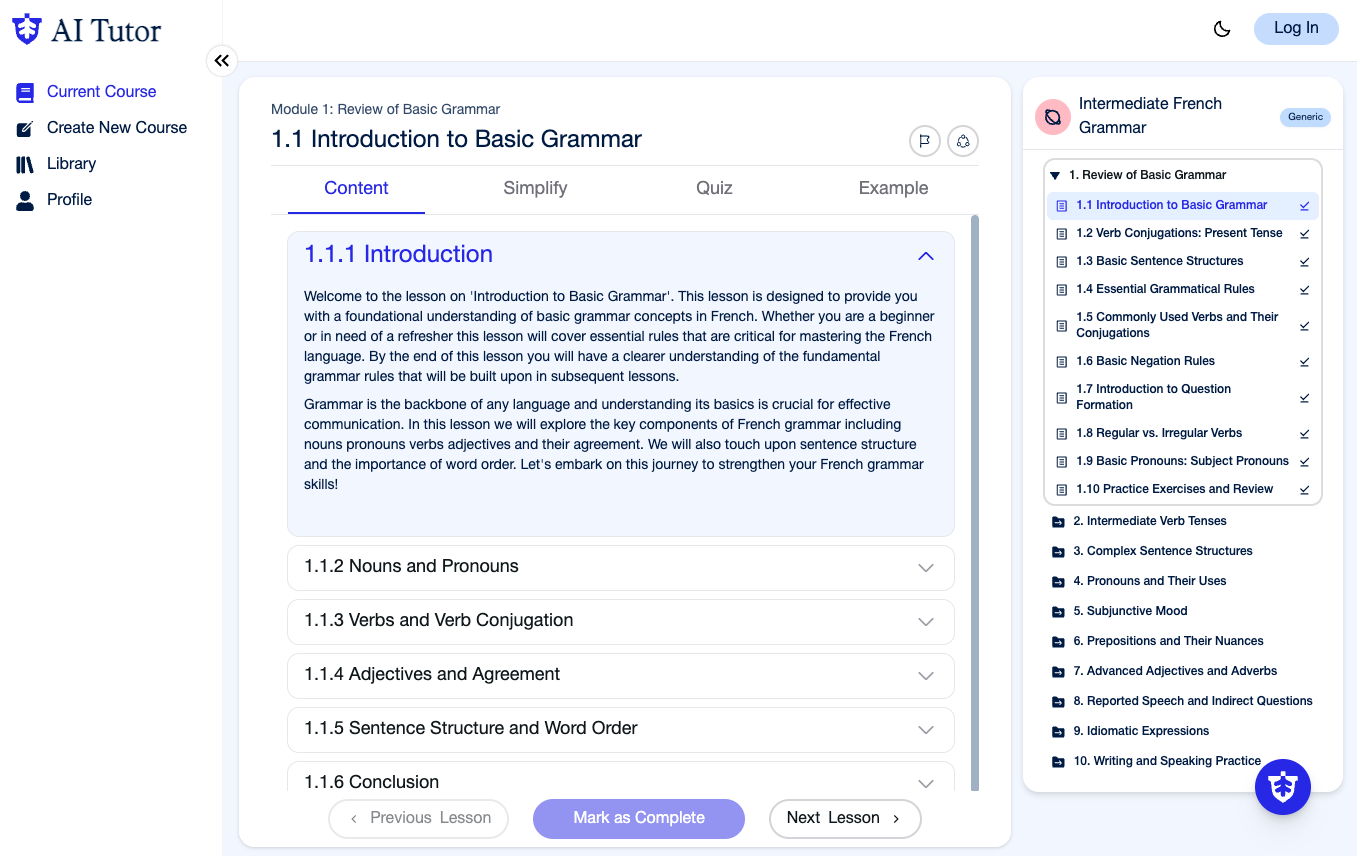Toggle completion check for 1.6 Basic Negation Rules
1357x856 pixels.
pos(1304,362)
